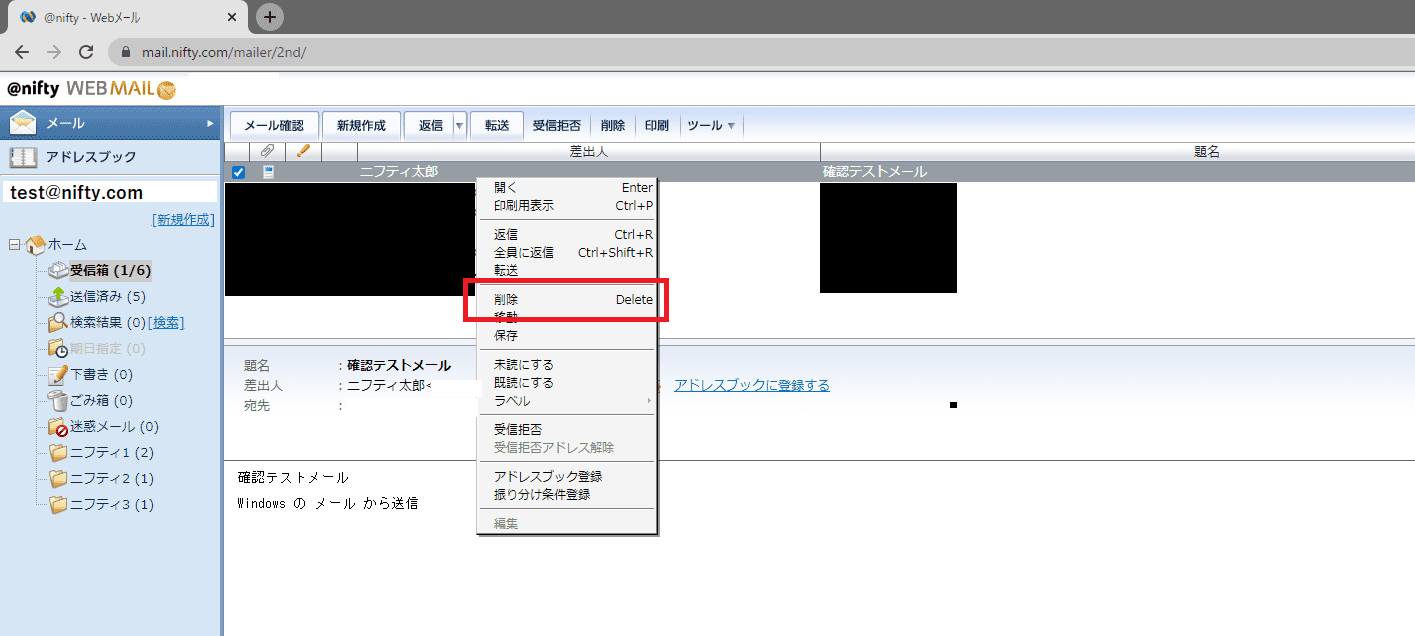
Task: Select 未読にする in context menu
Action: pyautogui.click(x=523, y=365)
